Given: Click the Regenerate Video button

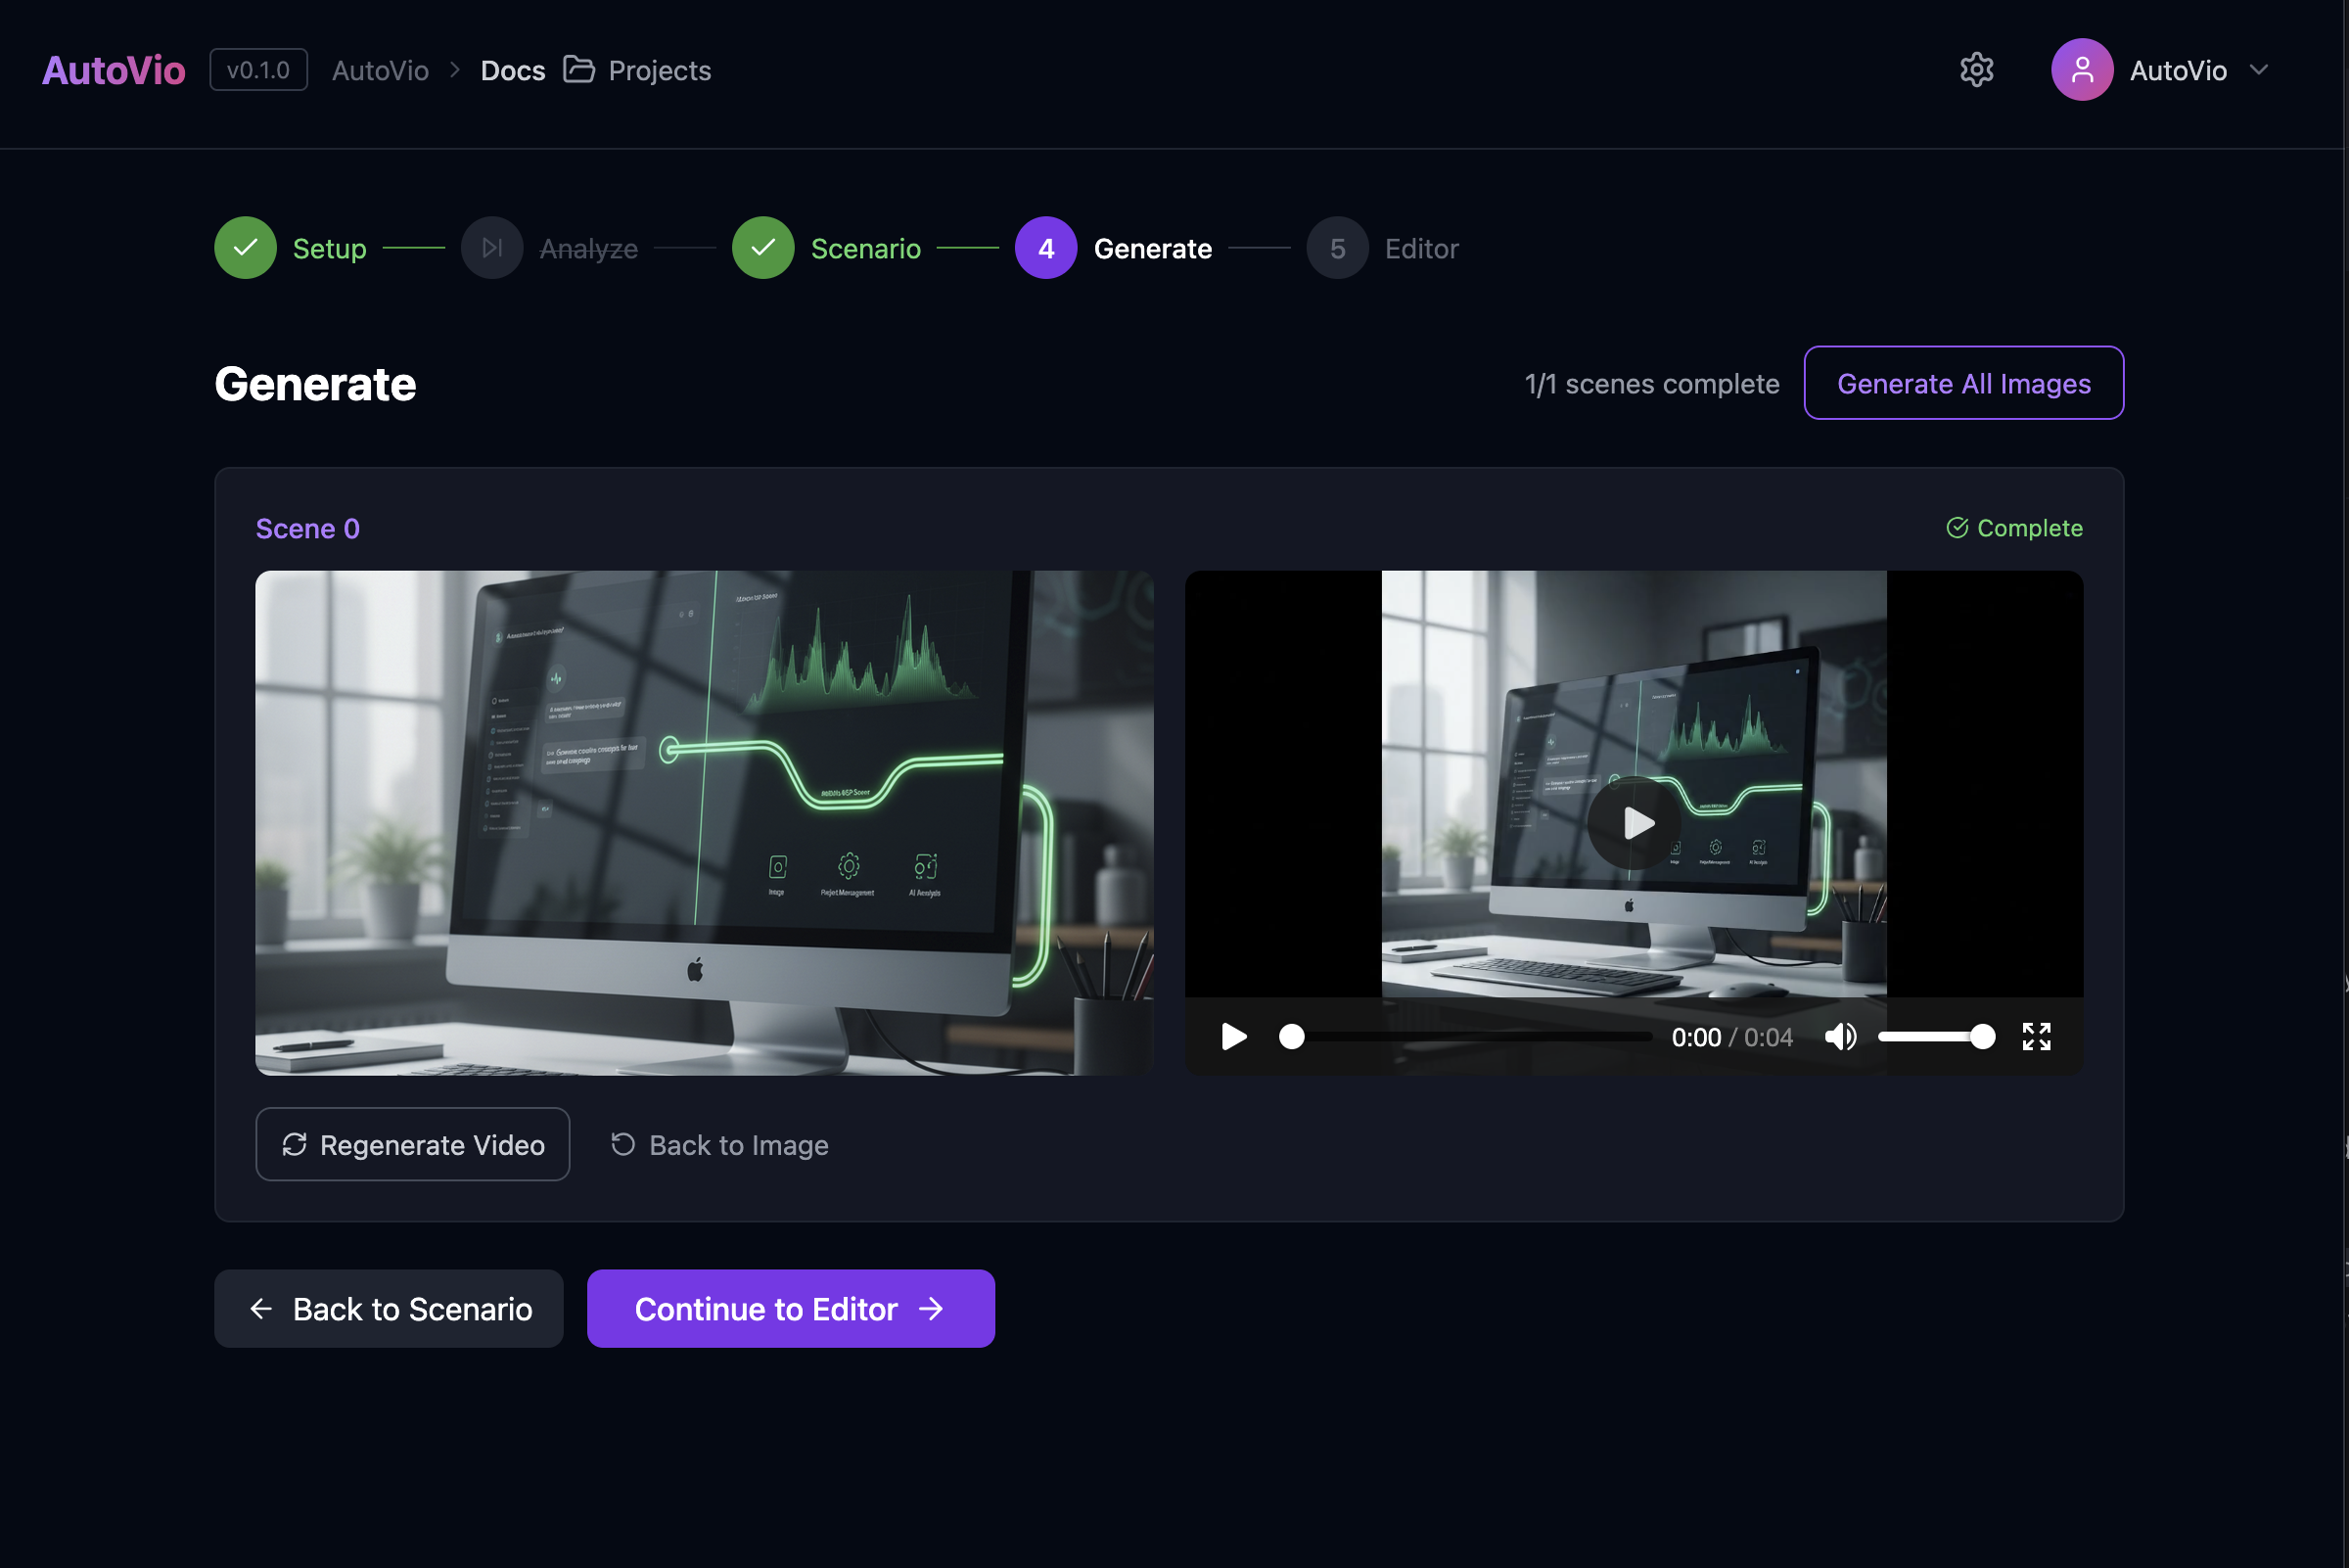Looking at the screenshot, I should coord(412,1144).
